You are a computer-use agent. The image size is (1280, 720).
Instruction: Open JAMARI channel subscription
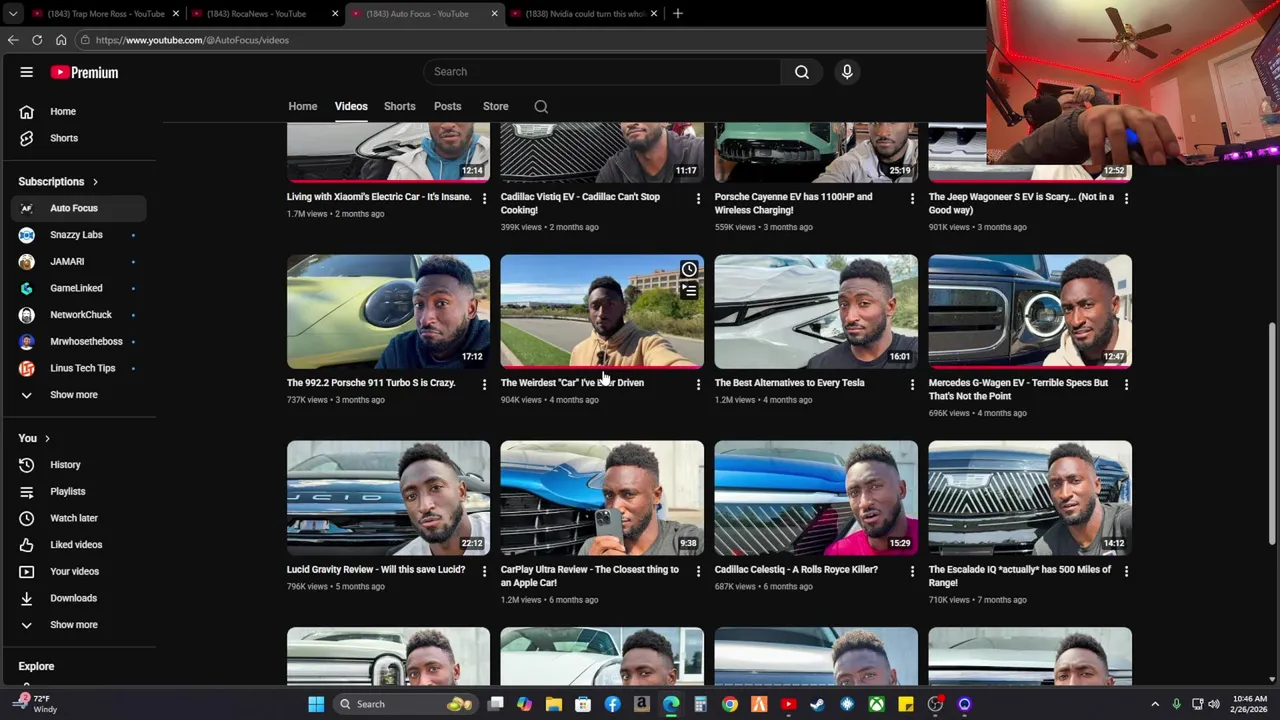coord(79,262)
